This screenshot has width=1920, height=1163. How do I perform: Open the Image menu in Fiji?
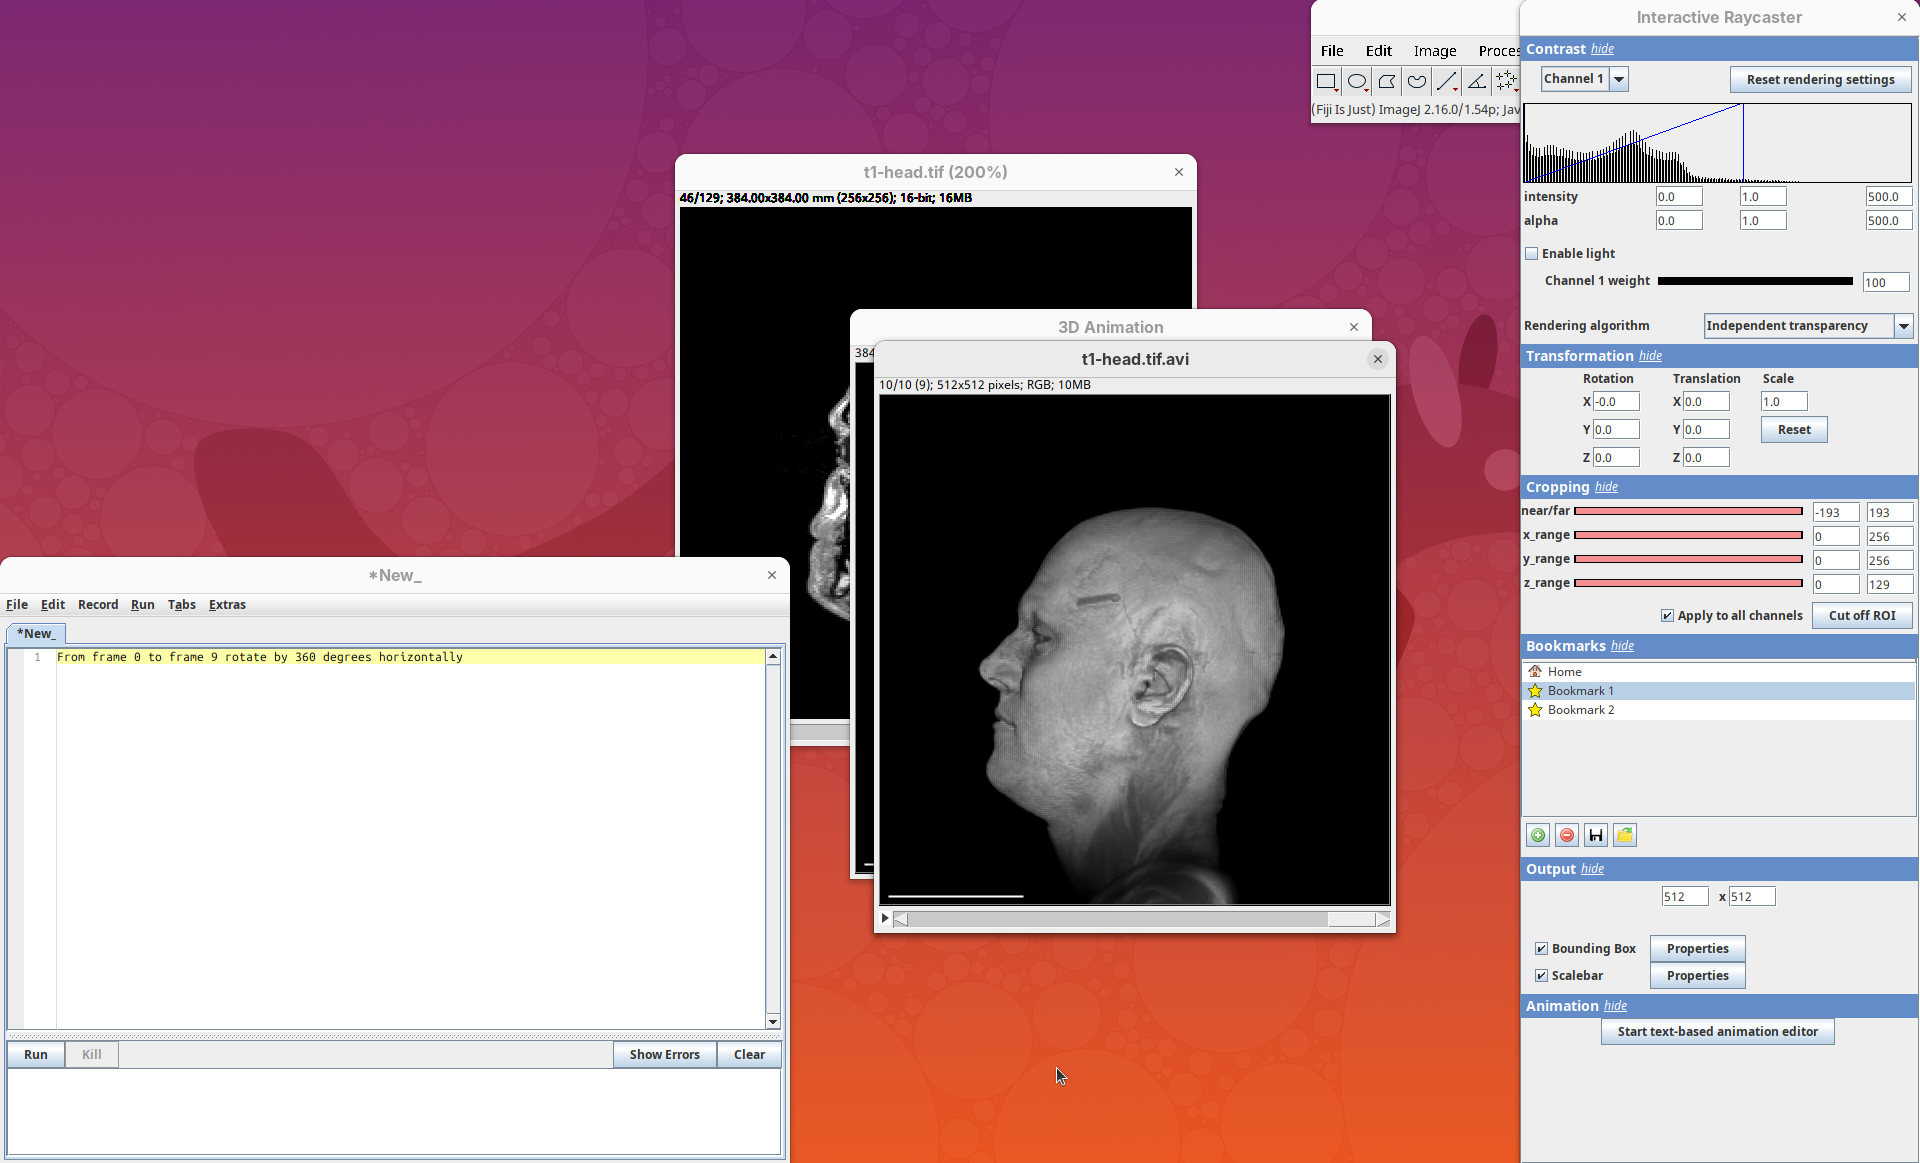[1434, 51]
